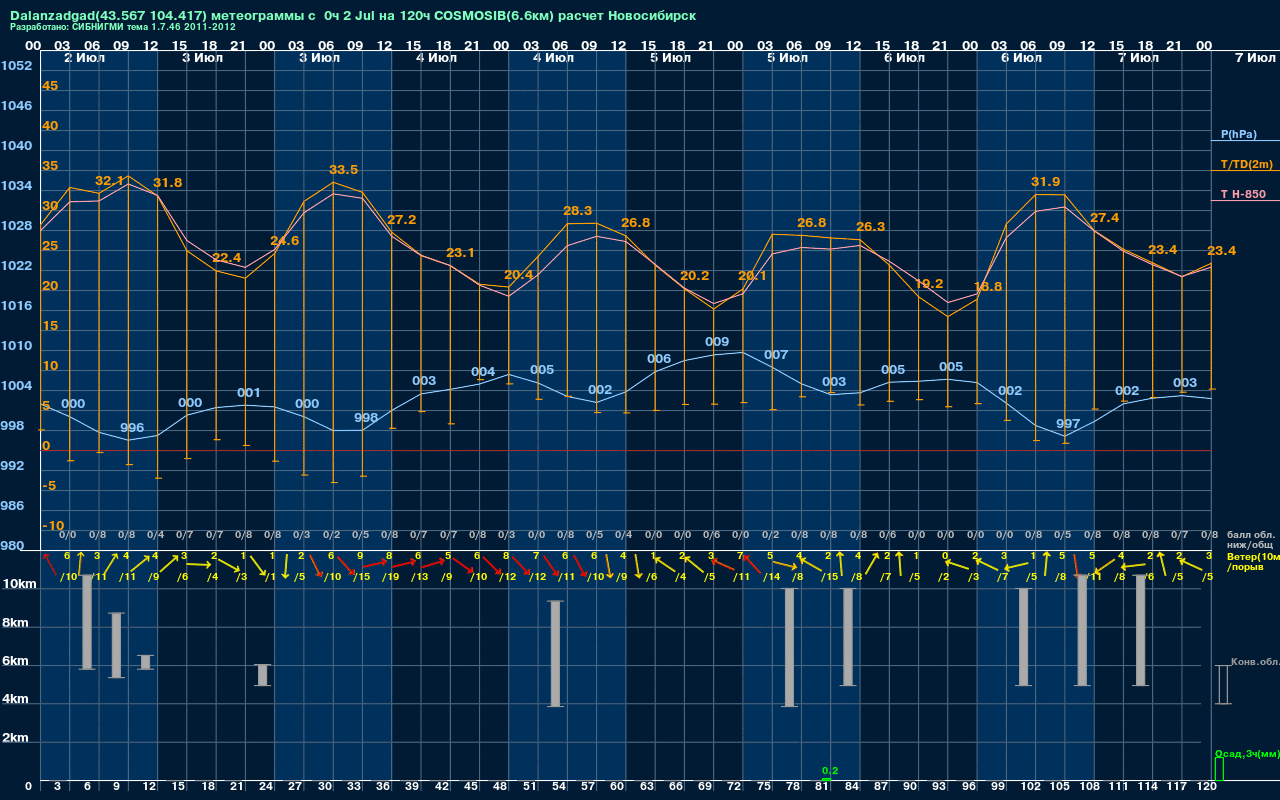
Task: Click the 31.9 temperature label
Action: pos(1046,182)
